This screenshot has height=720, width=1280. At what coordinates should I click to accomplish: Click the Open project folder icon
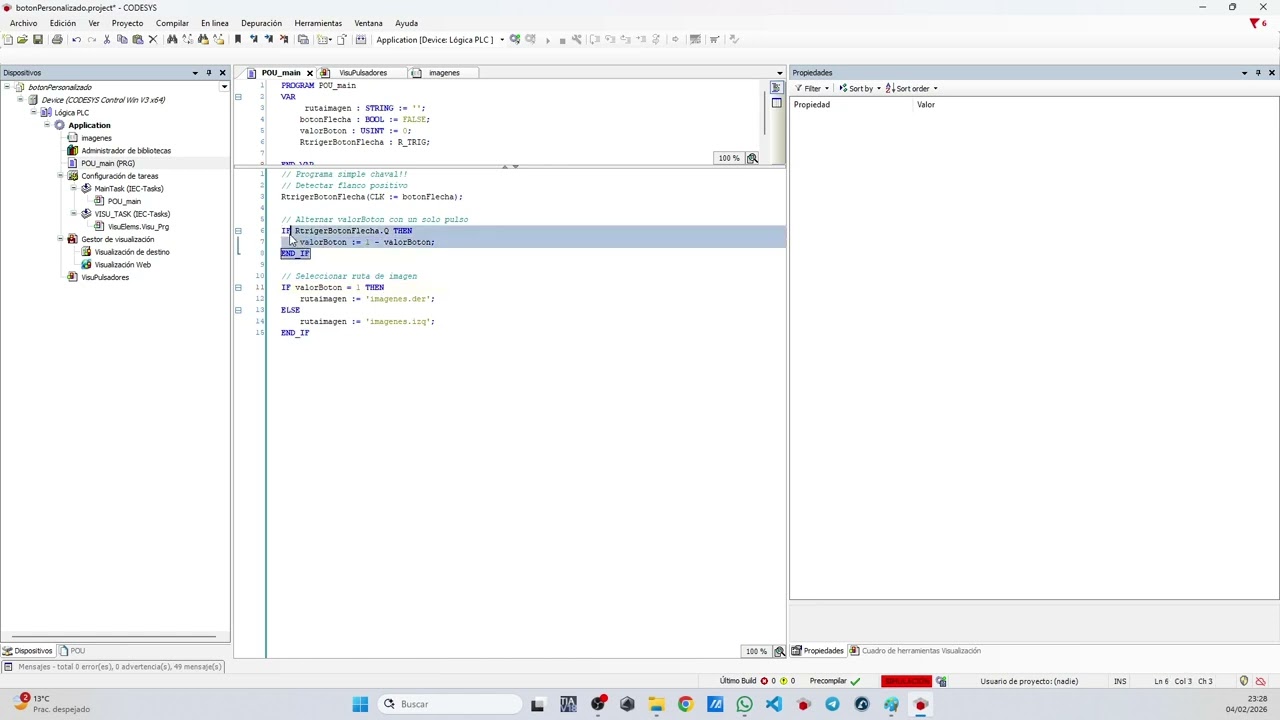[x=22, y=39]
